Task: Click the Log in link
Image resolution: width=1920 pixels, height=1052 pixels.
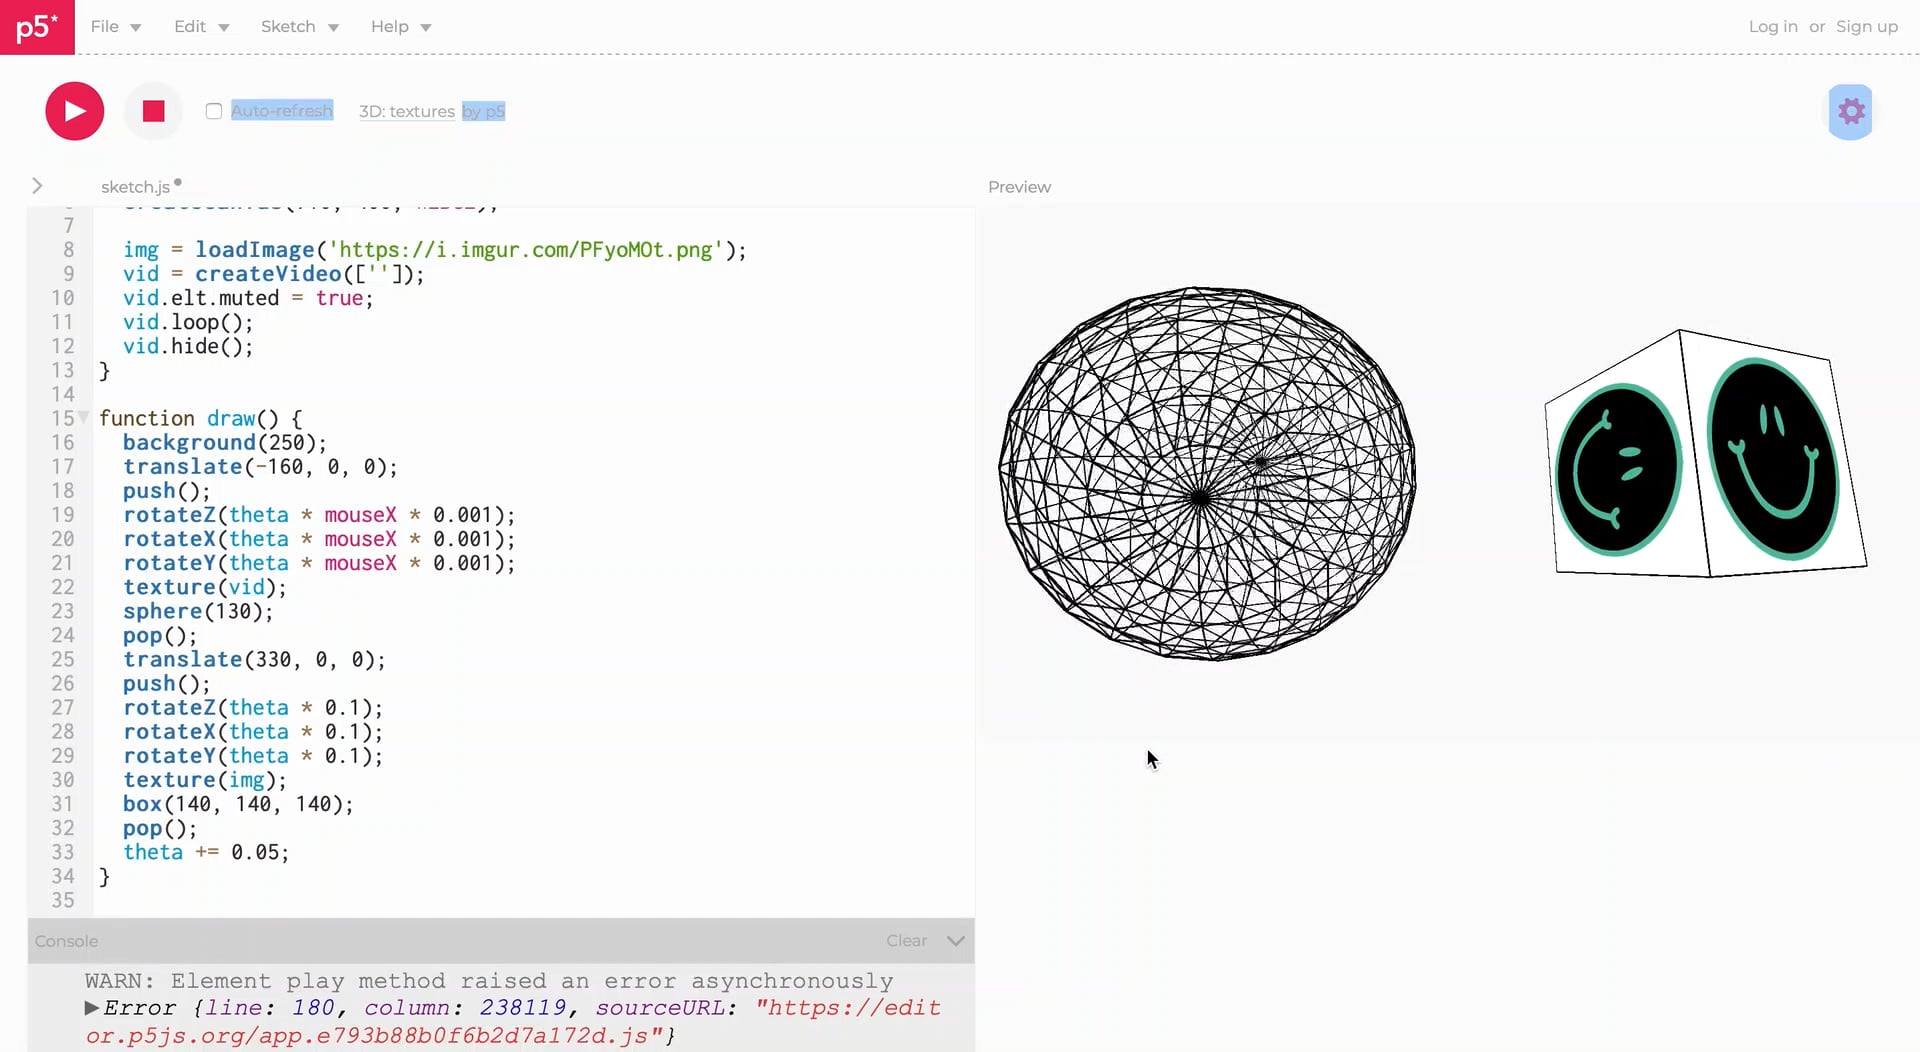Action: click(x=1773, y=27)
